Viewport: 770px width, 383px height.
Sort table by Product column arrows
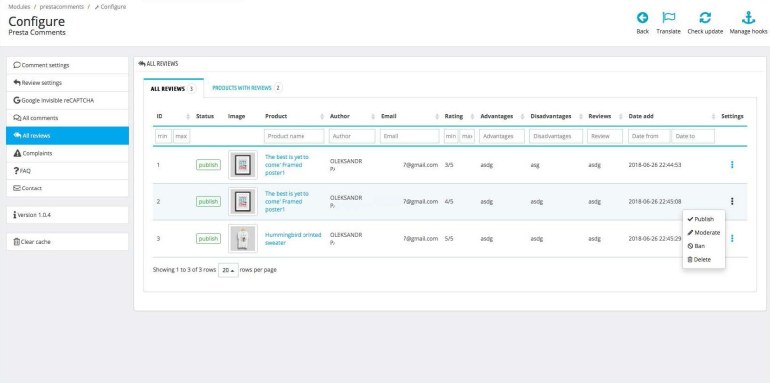coord(322,116)
